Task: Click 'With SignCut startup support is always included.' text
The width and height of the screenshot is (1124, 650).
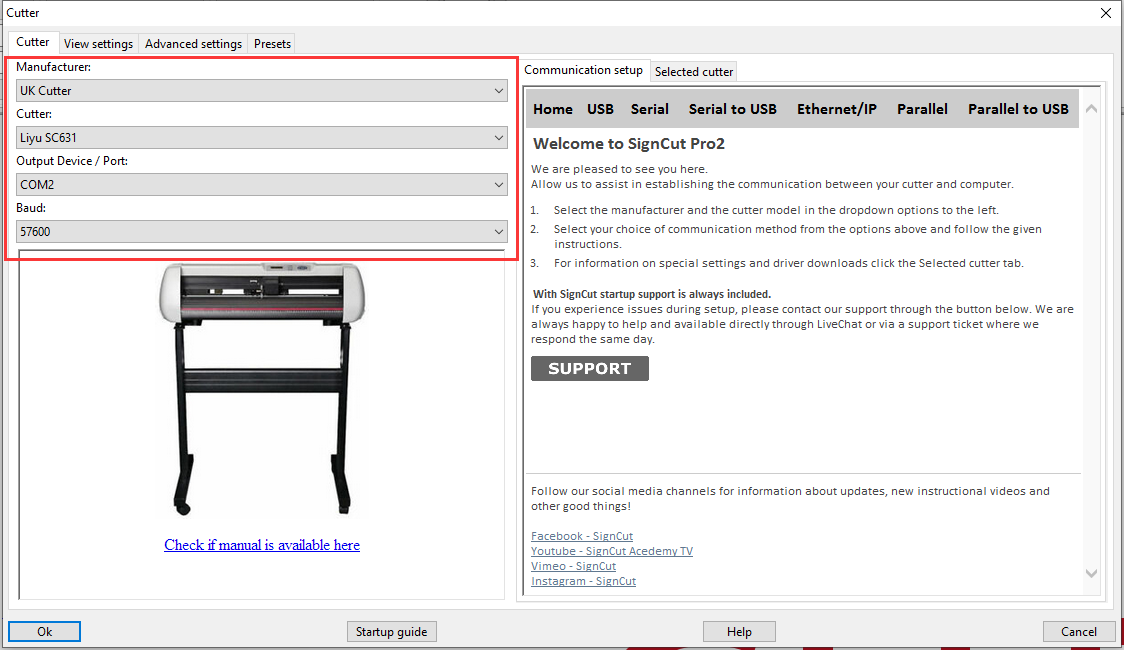Action: coord(652,294)
